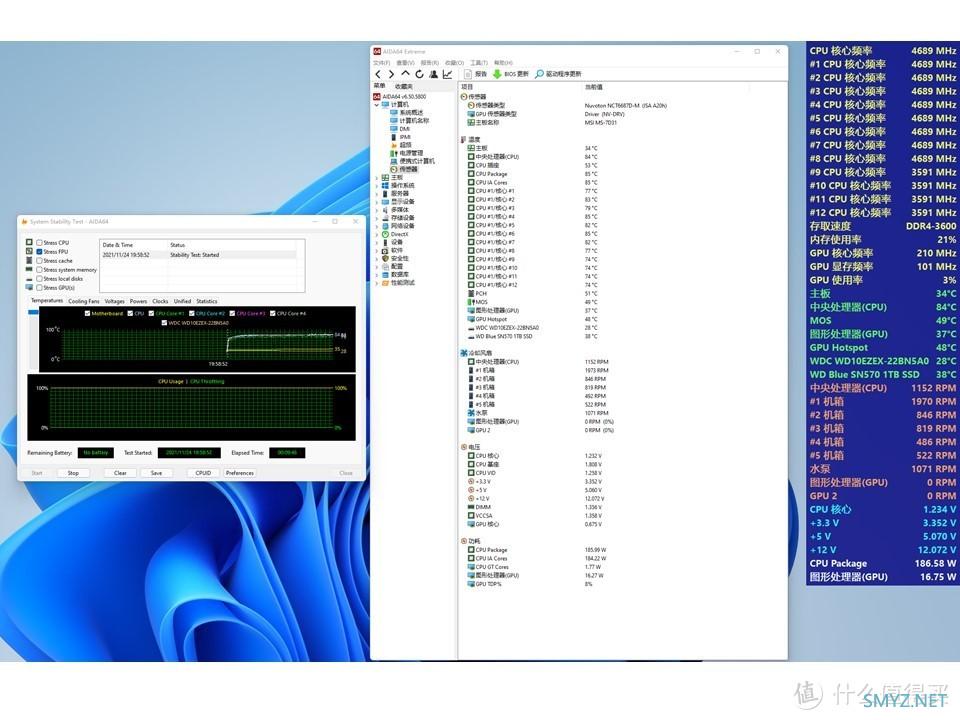The width and height of the screenshot is (960, 720).
Task: Select DirectX in the AIDA64 tree
Action: click(x=395, y=234)
